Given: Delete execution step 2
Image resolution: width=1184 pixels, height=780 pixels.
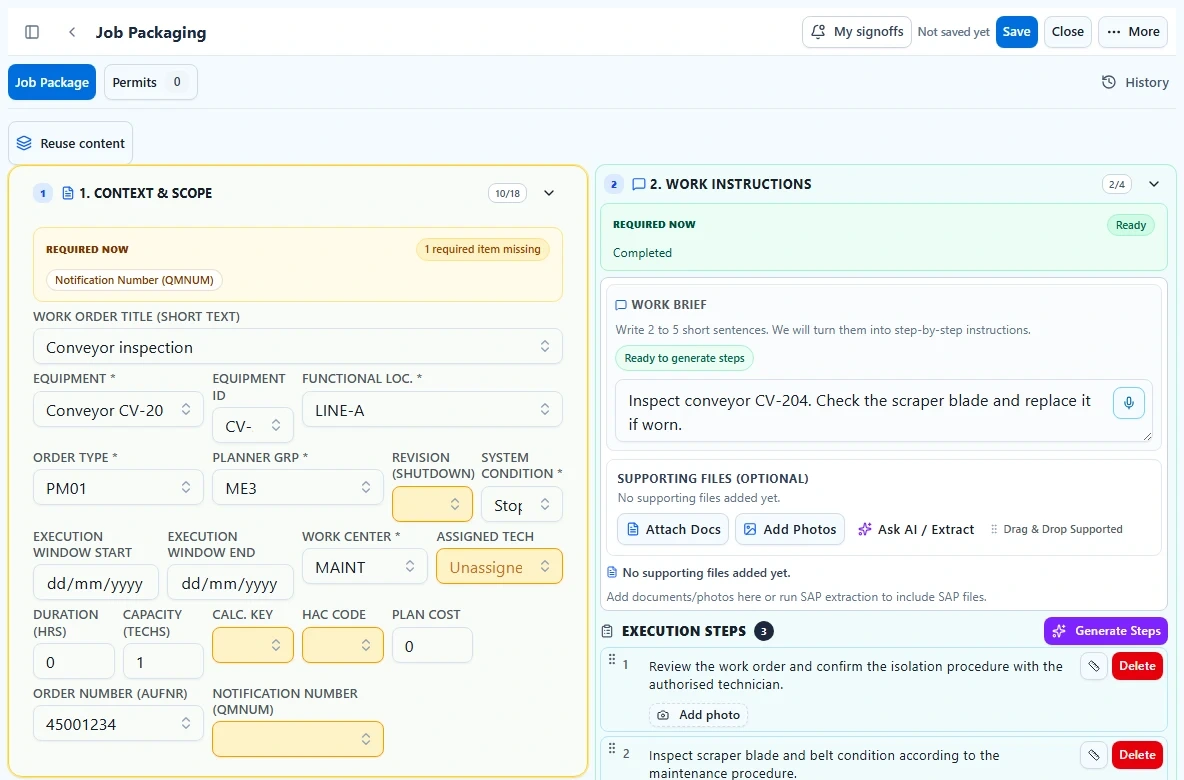Looking at the screenshot, I should click(x=1137, y=755).
